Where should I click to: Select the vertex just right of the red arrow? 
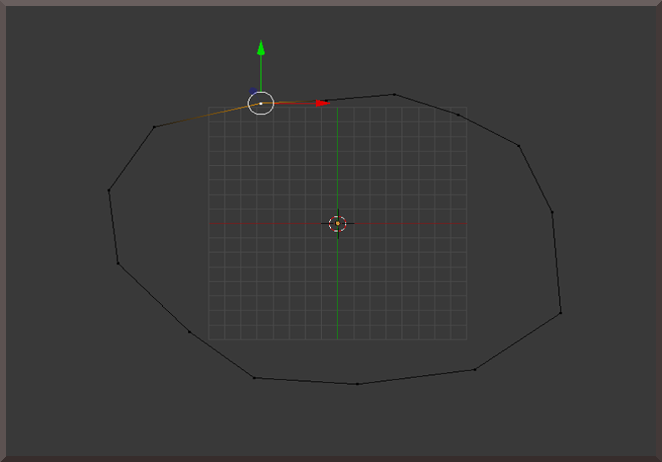pyautogui.click(x=328, y=100)
